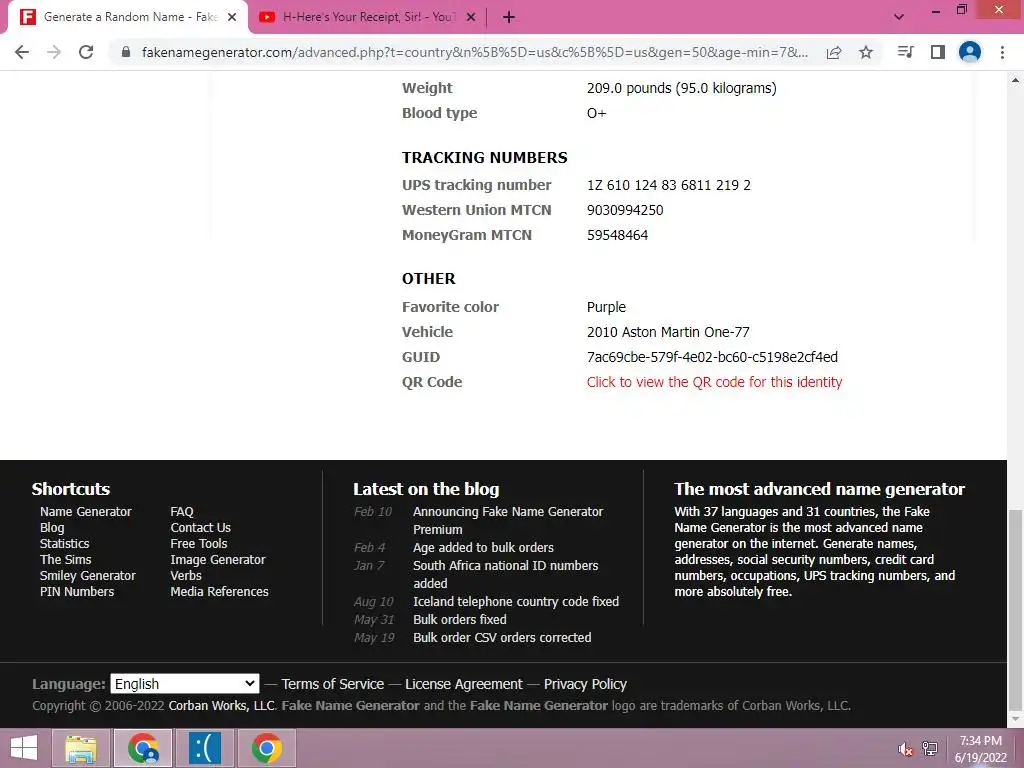Open the FAQ footer link
1024x768 pixels.
(182, 511)
